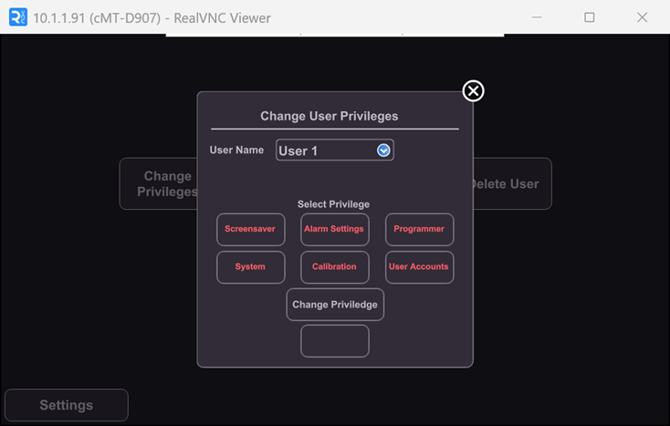The image size is (670, 426).
Task: Open the Settings button at bottom left
Action: (x=66, y=405)
